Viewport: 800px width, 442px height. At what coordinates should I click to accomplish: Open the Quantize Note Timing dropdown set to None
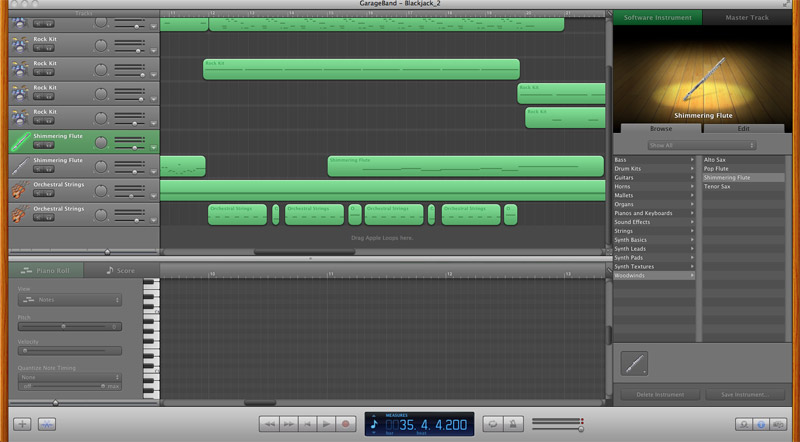point(69,377)
